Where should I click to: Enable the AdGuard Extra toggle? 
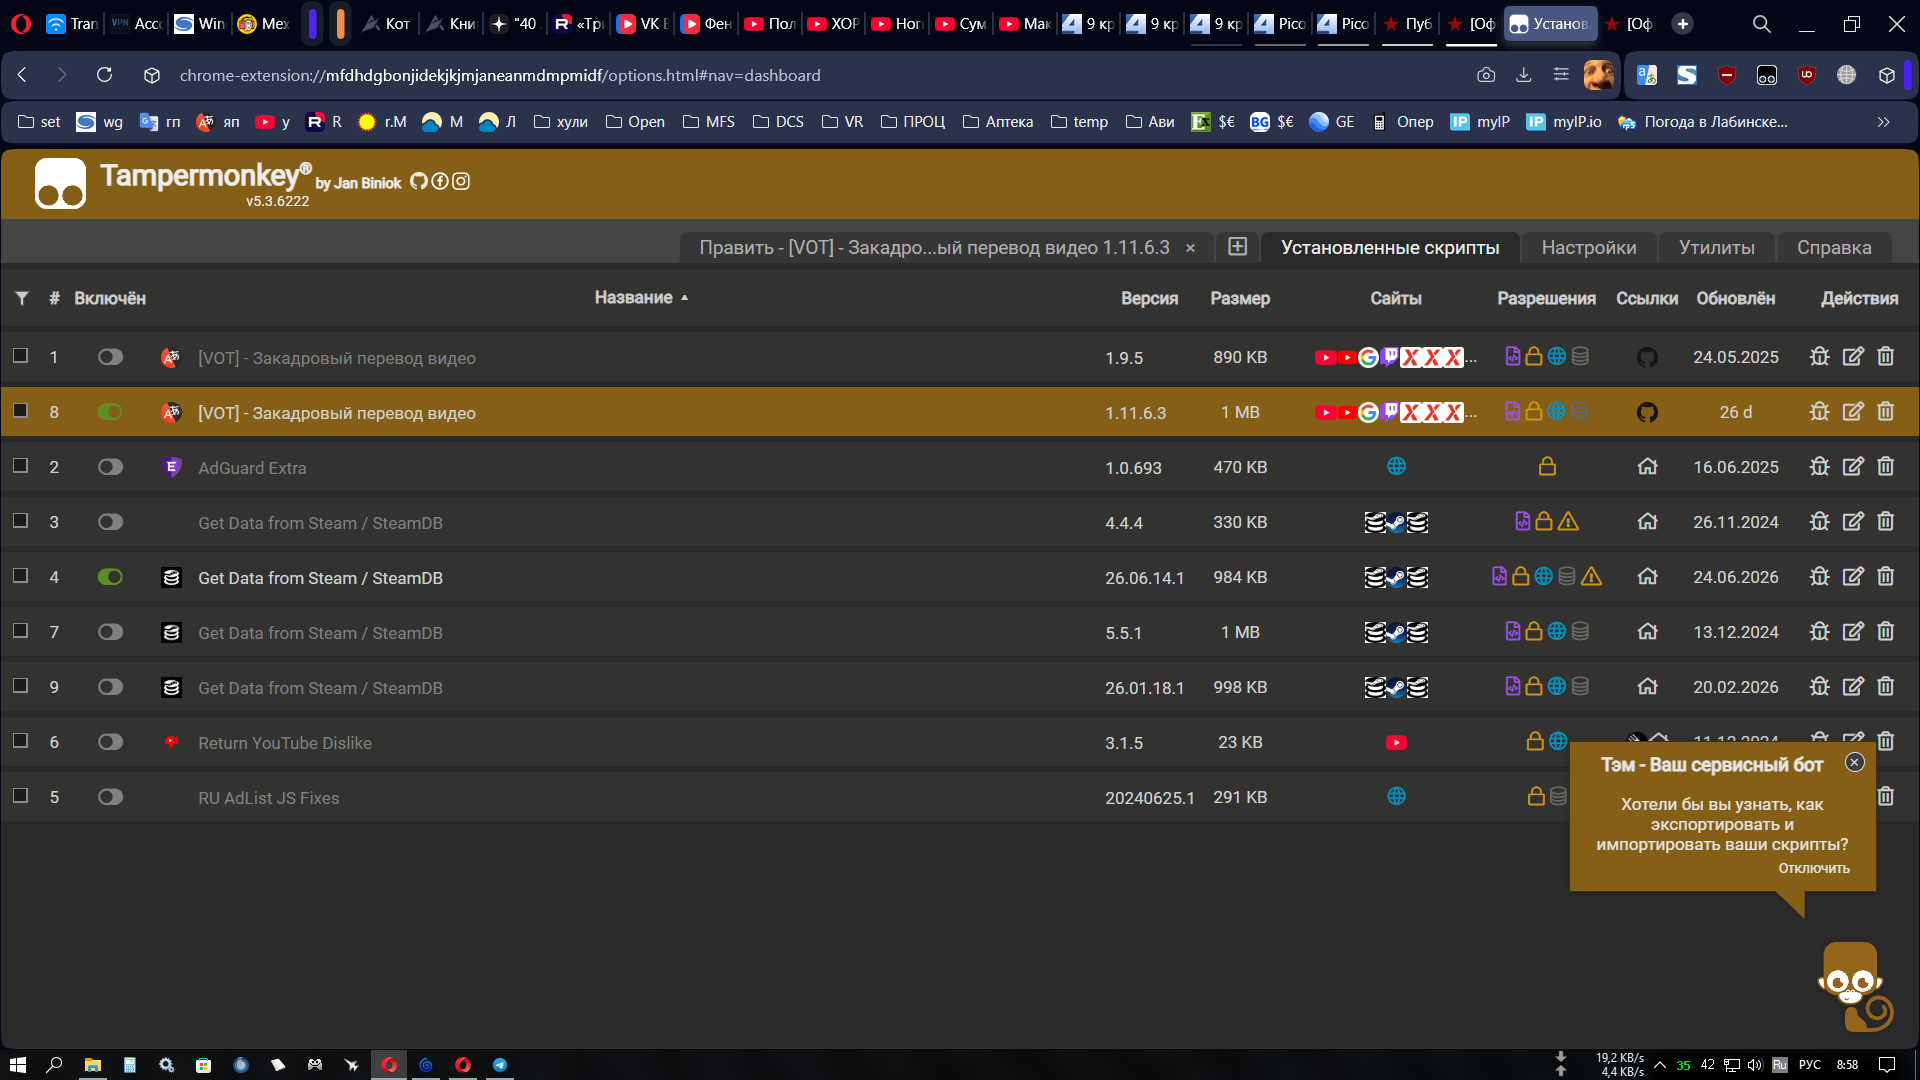pos(110,467)
